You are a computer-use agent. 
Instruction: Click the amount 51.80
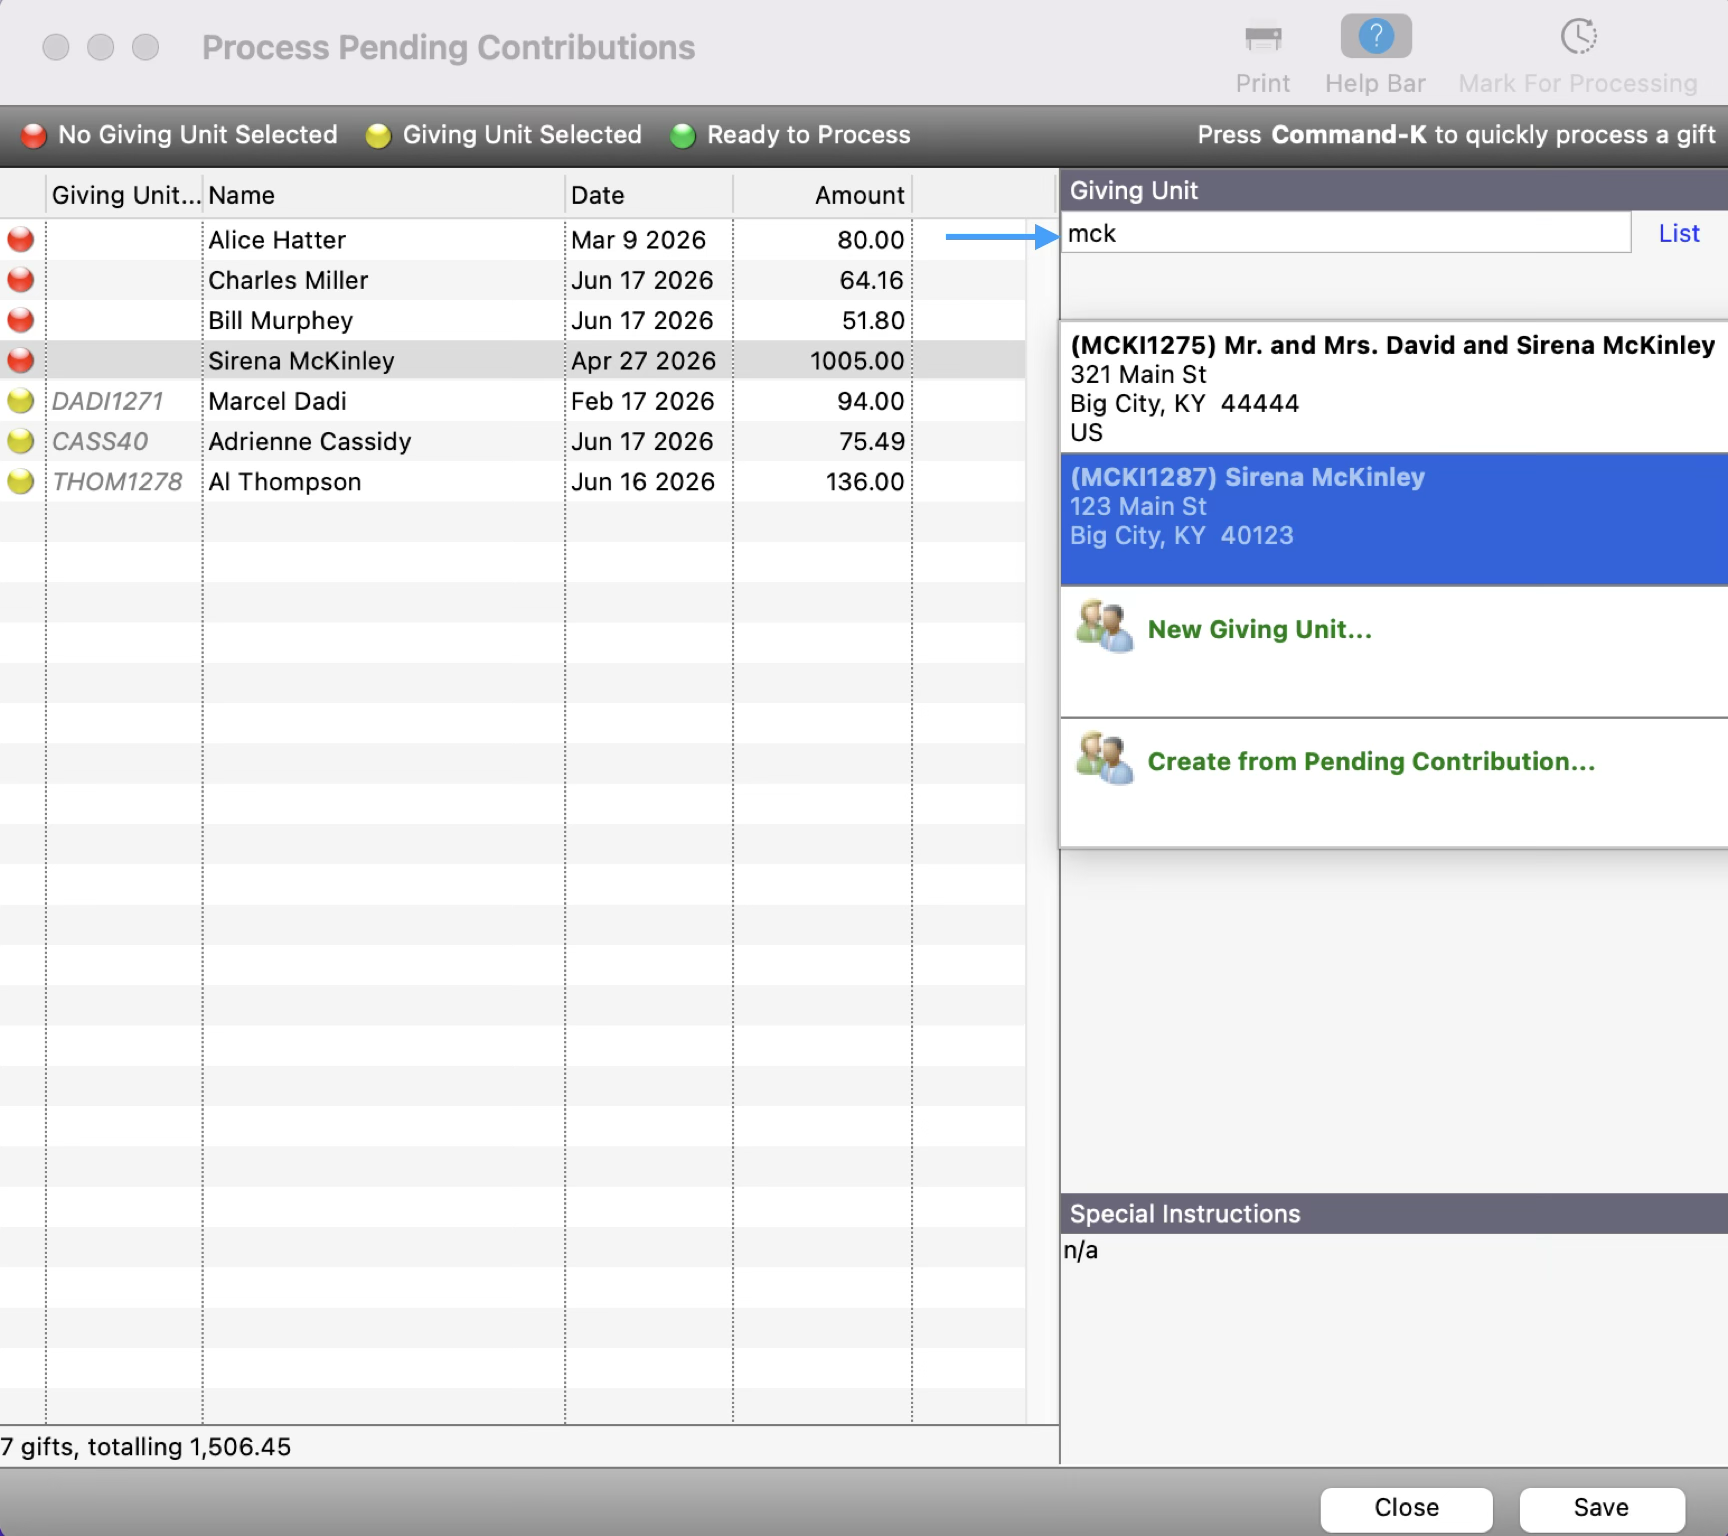coord(873,320)
